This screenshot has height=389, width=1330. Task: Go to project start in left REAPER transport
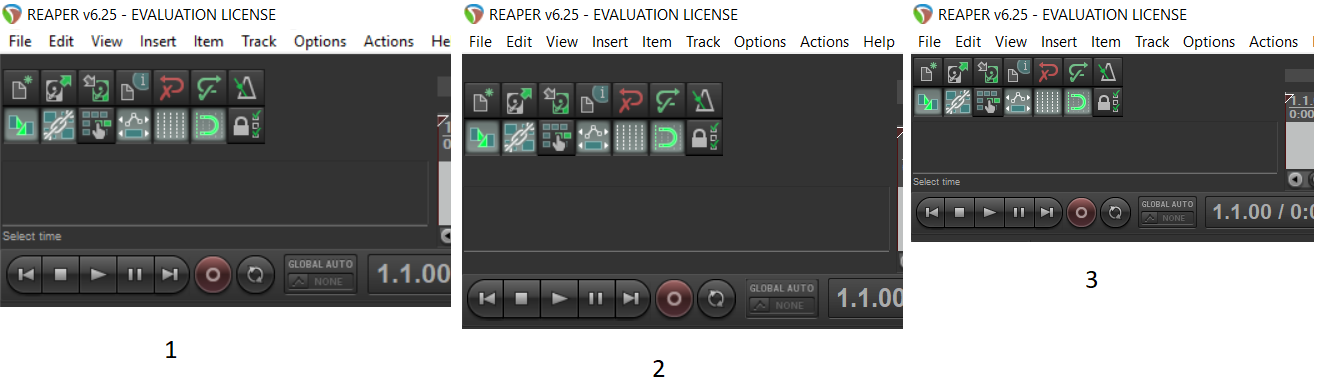tap(25, 274)
